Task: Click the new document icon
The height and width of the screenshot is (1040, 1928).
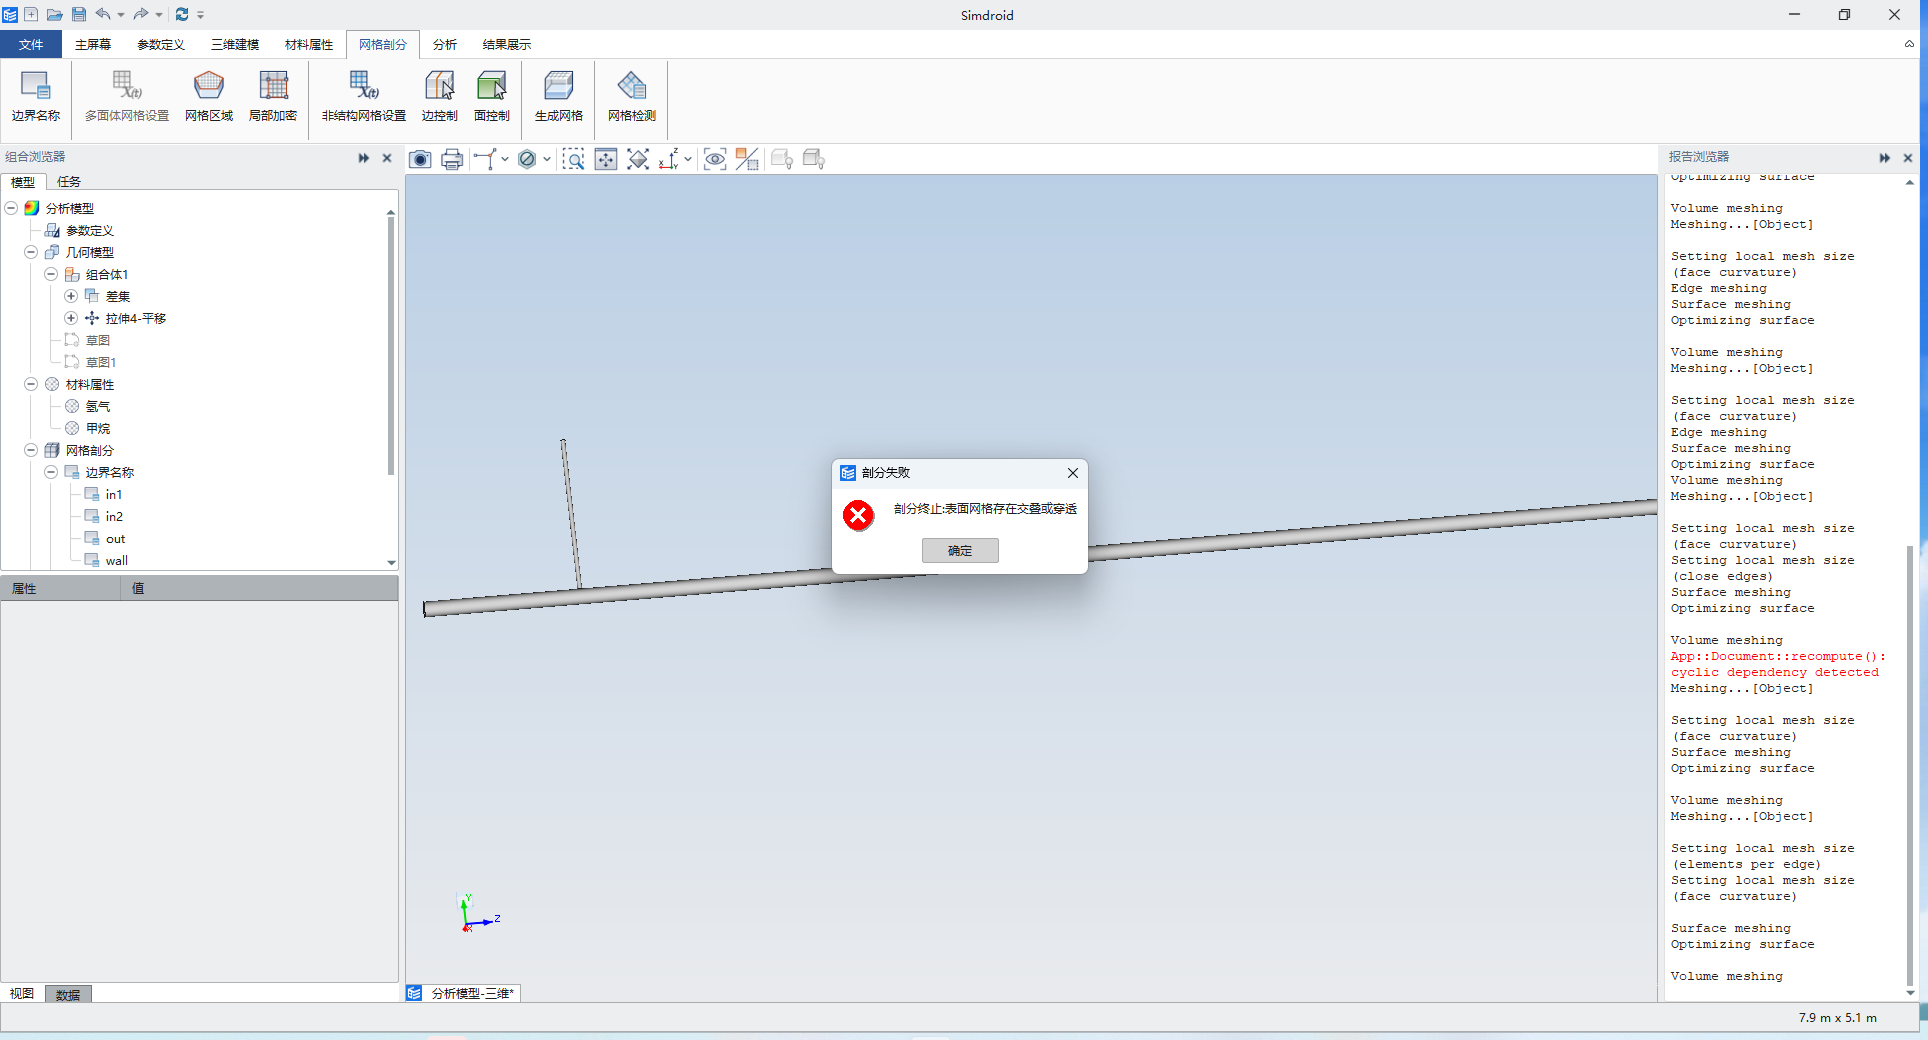Action: click(x=31, y=14)
